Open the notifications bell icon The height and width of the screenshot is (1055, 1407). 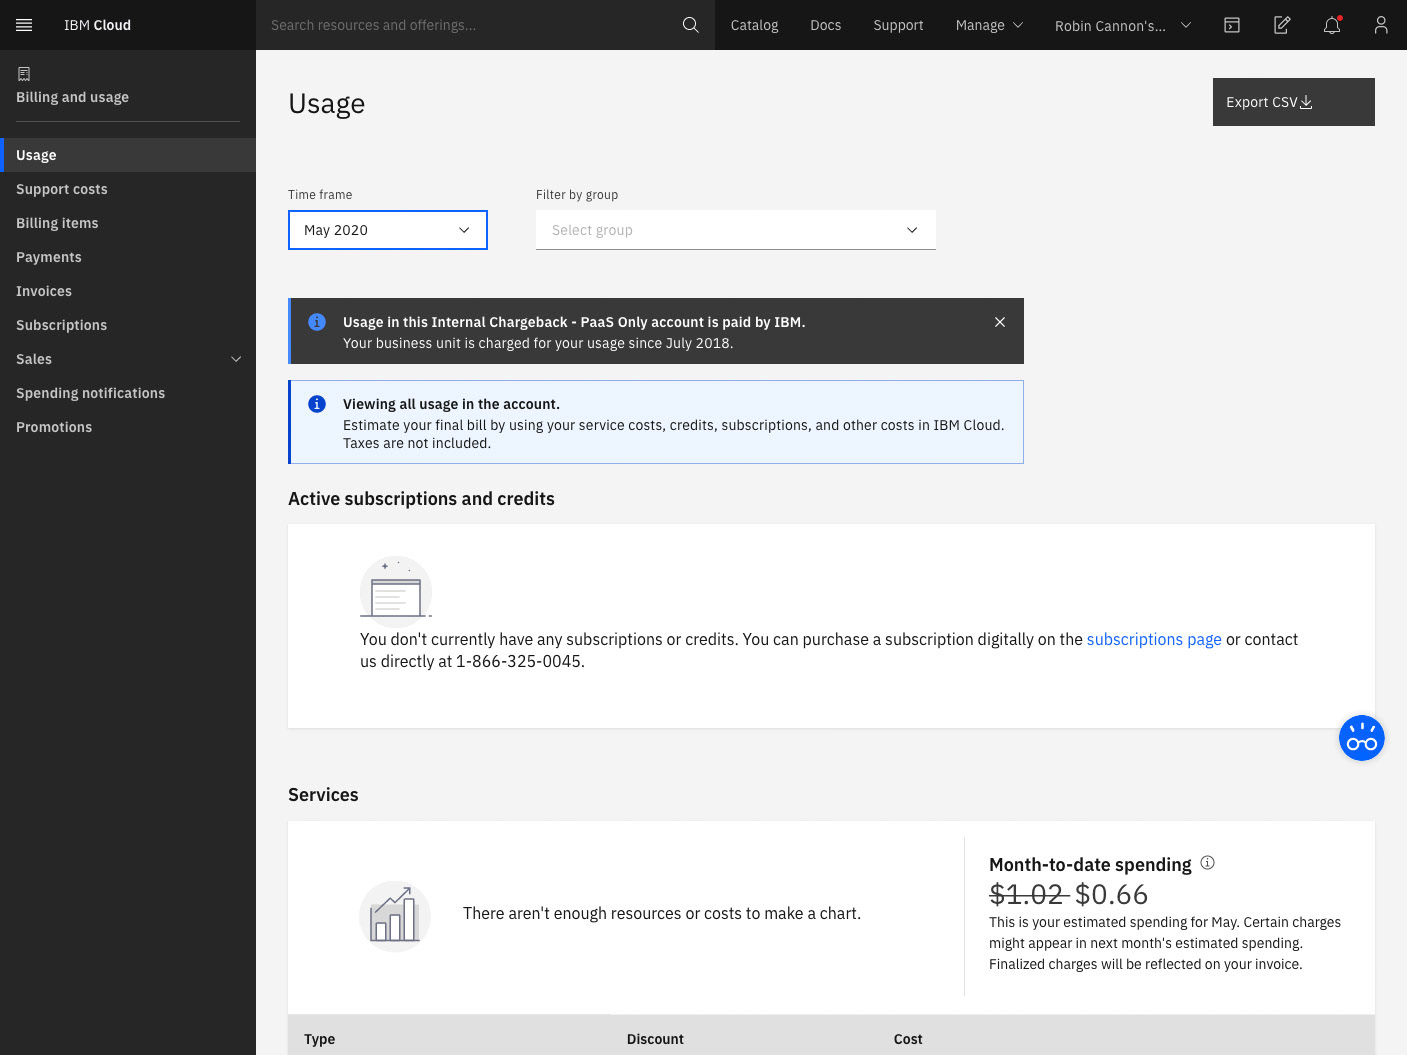coord(1332,25)
